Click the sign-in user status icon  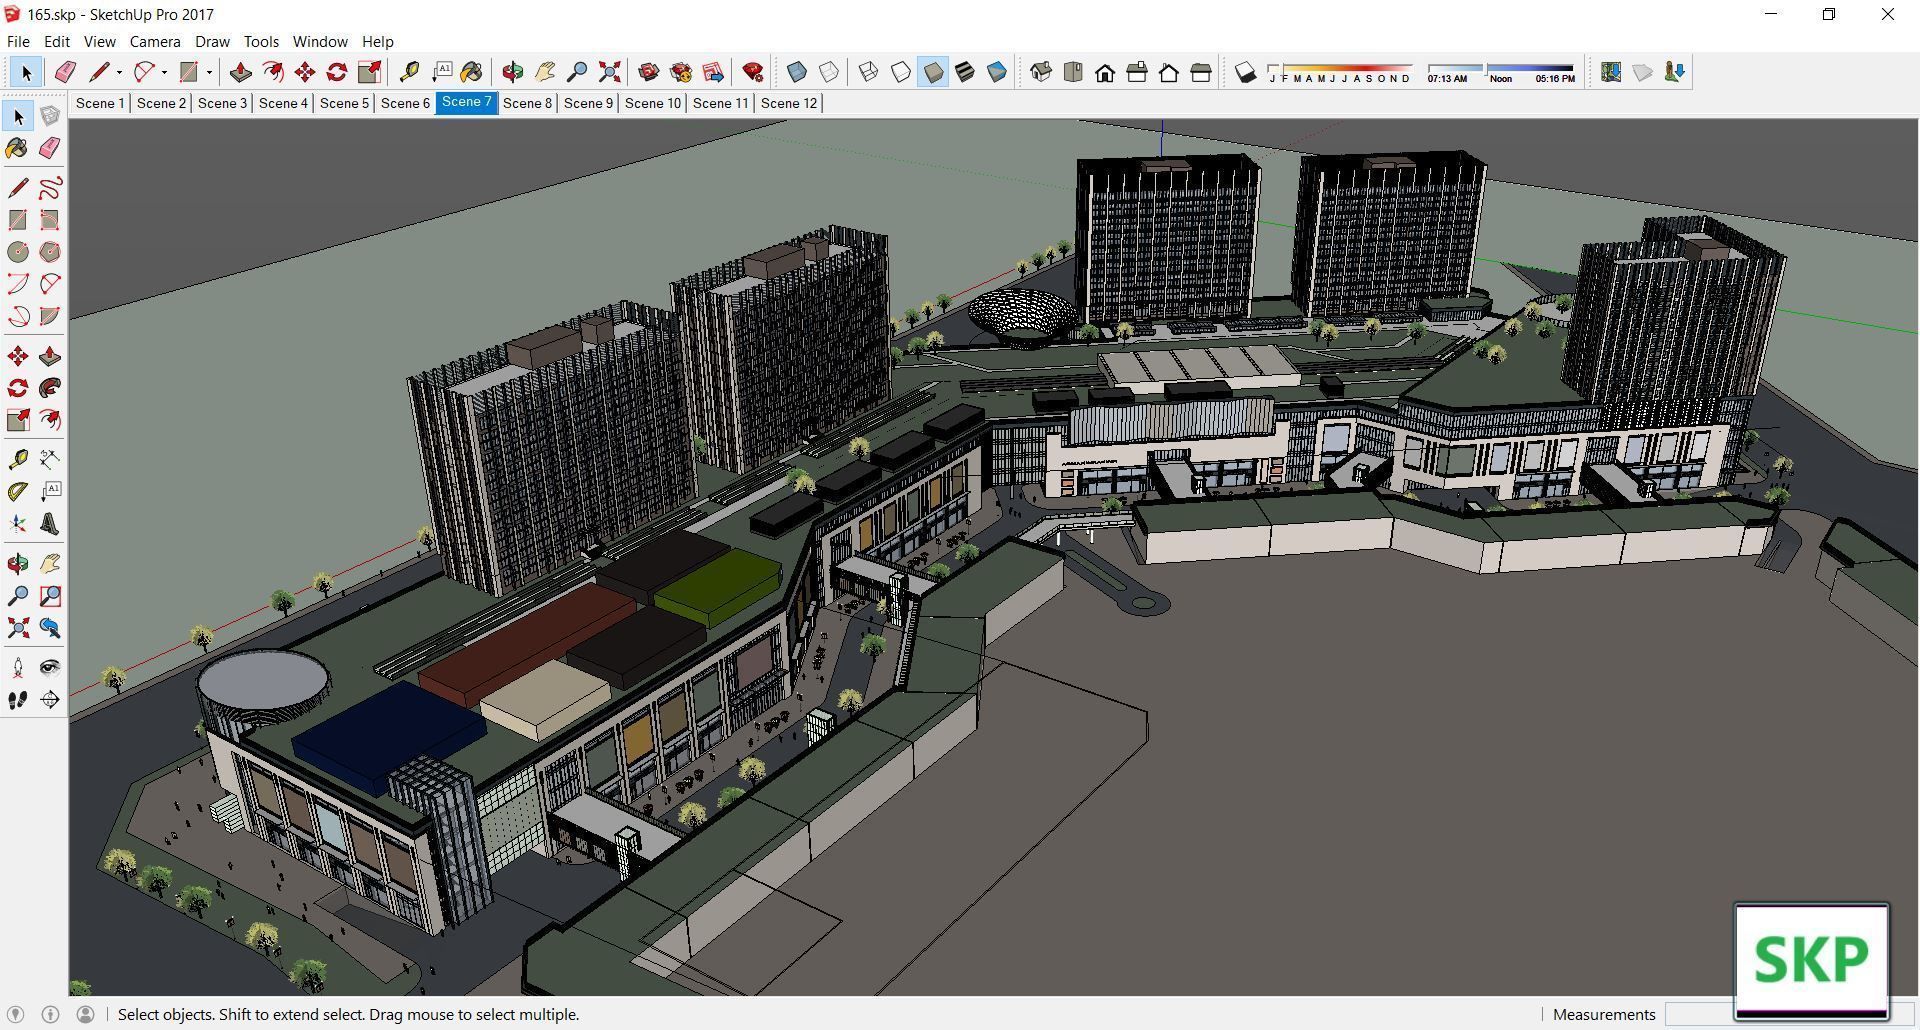[x=86, y=1014]
